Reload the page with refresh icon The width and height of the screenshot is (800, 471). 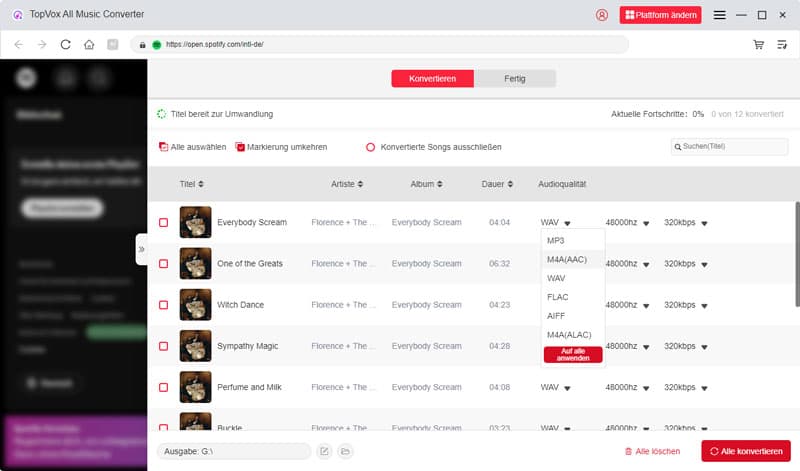tap(66, 44)
